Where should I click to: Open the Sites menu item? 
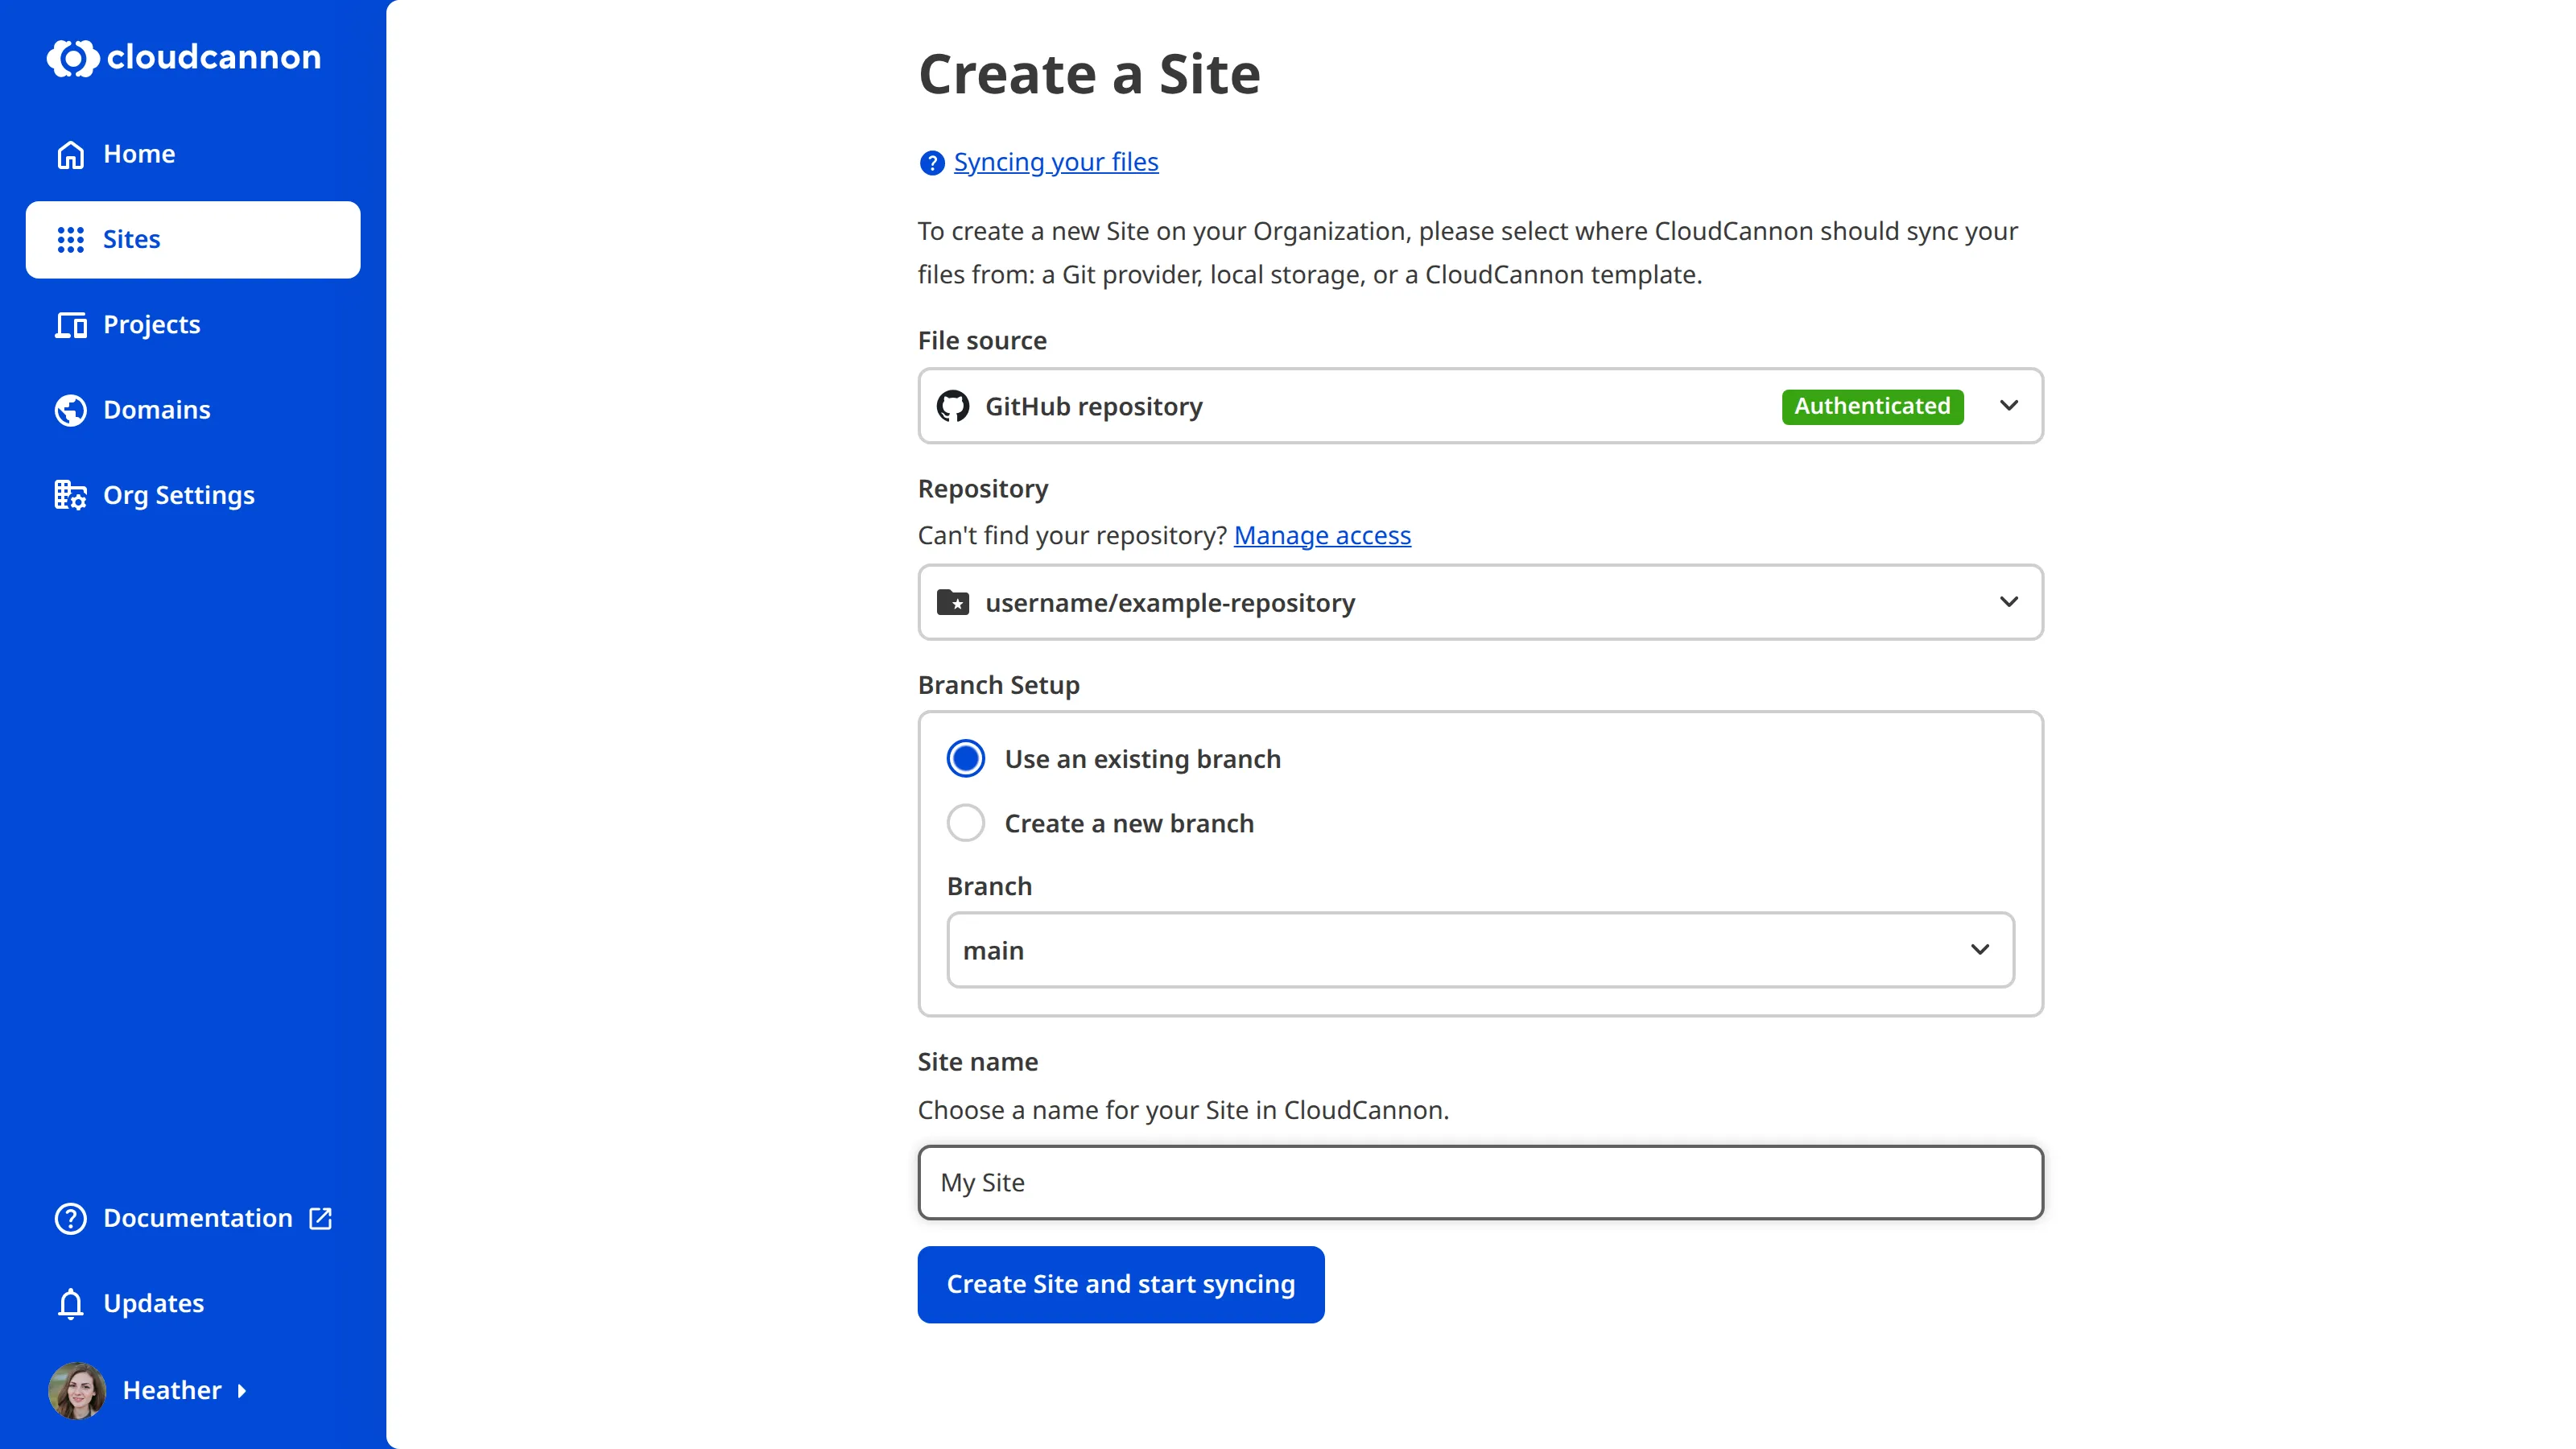point(193,240)
